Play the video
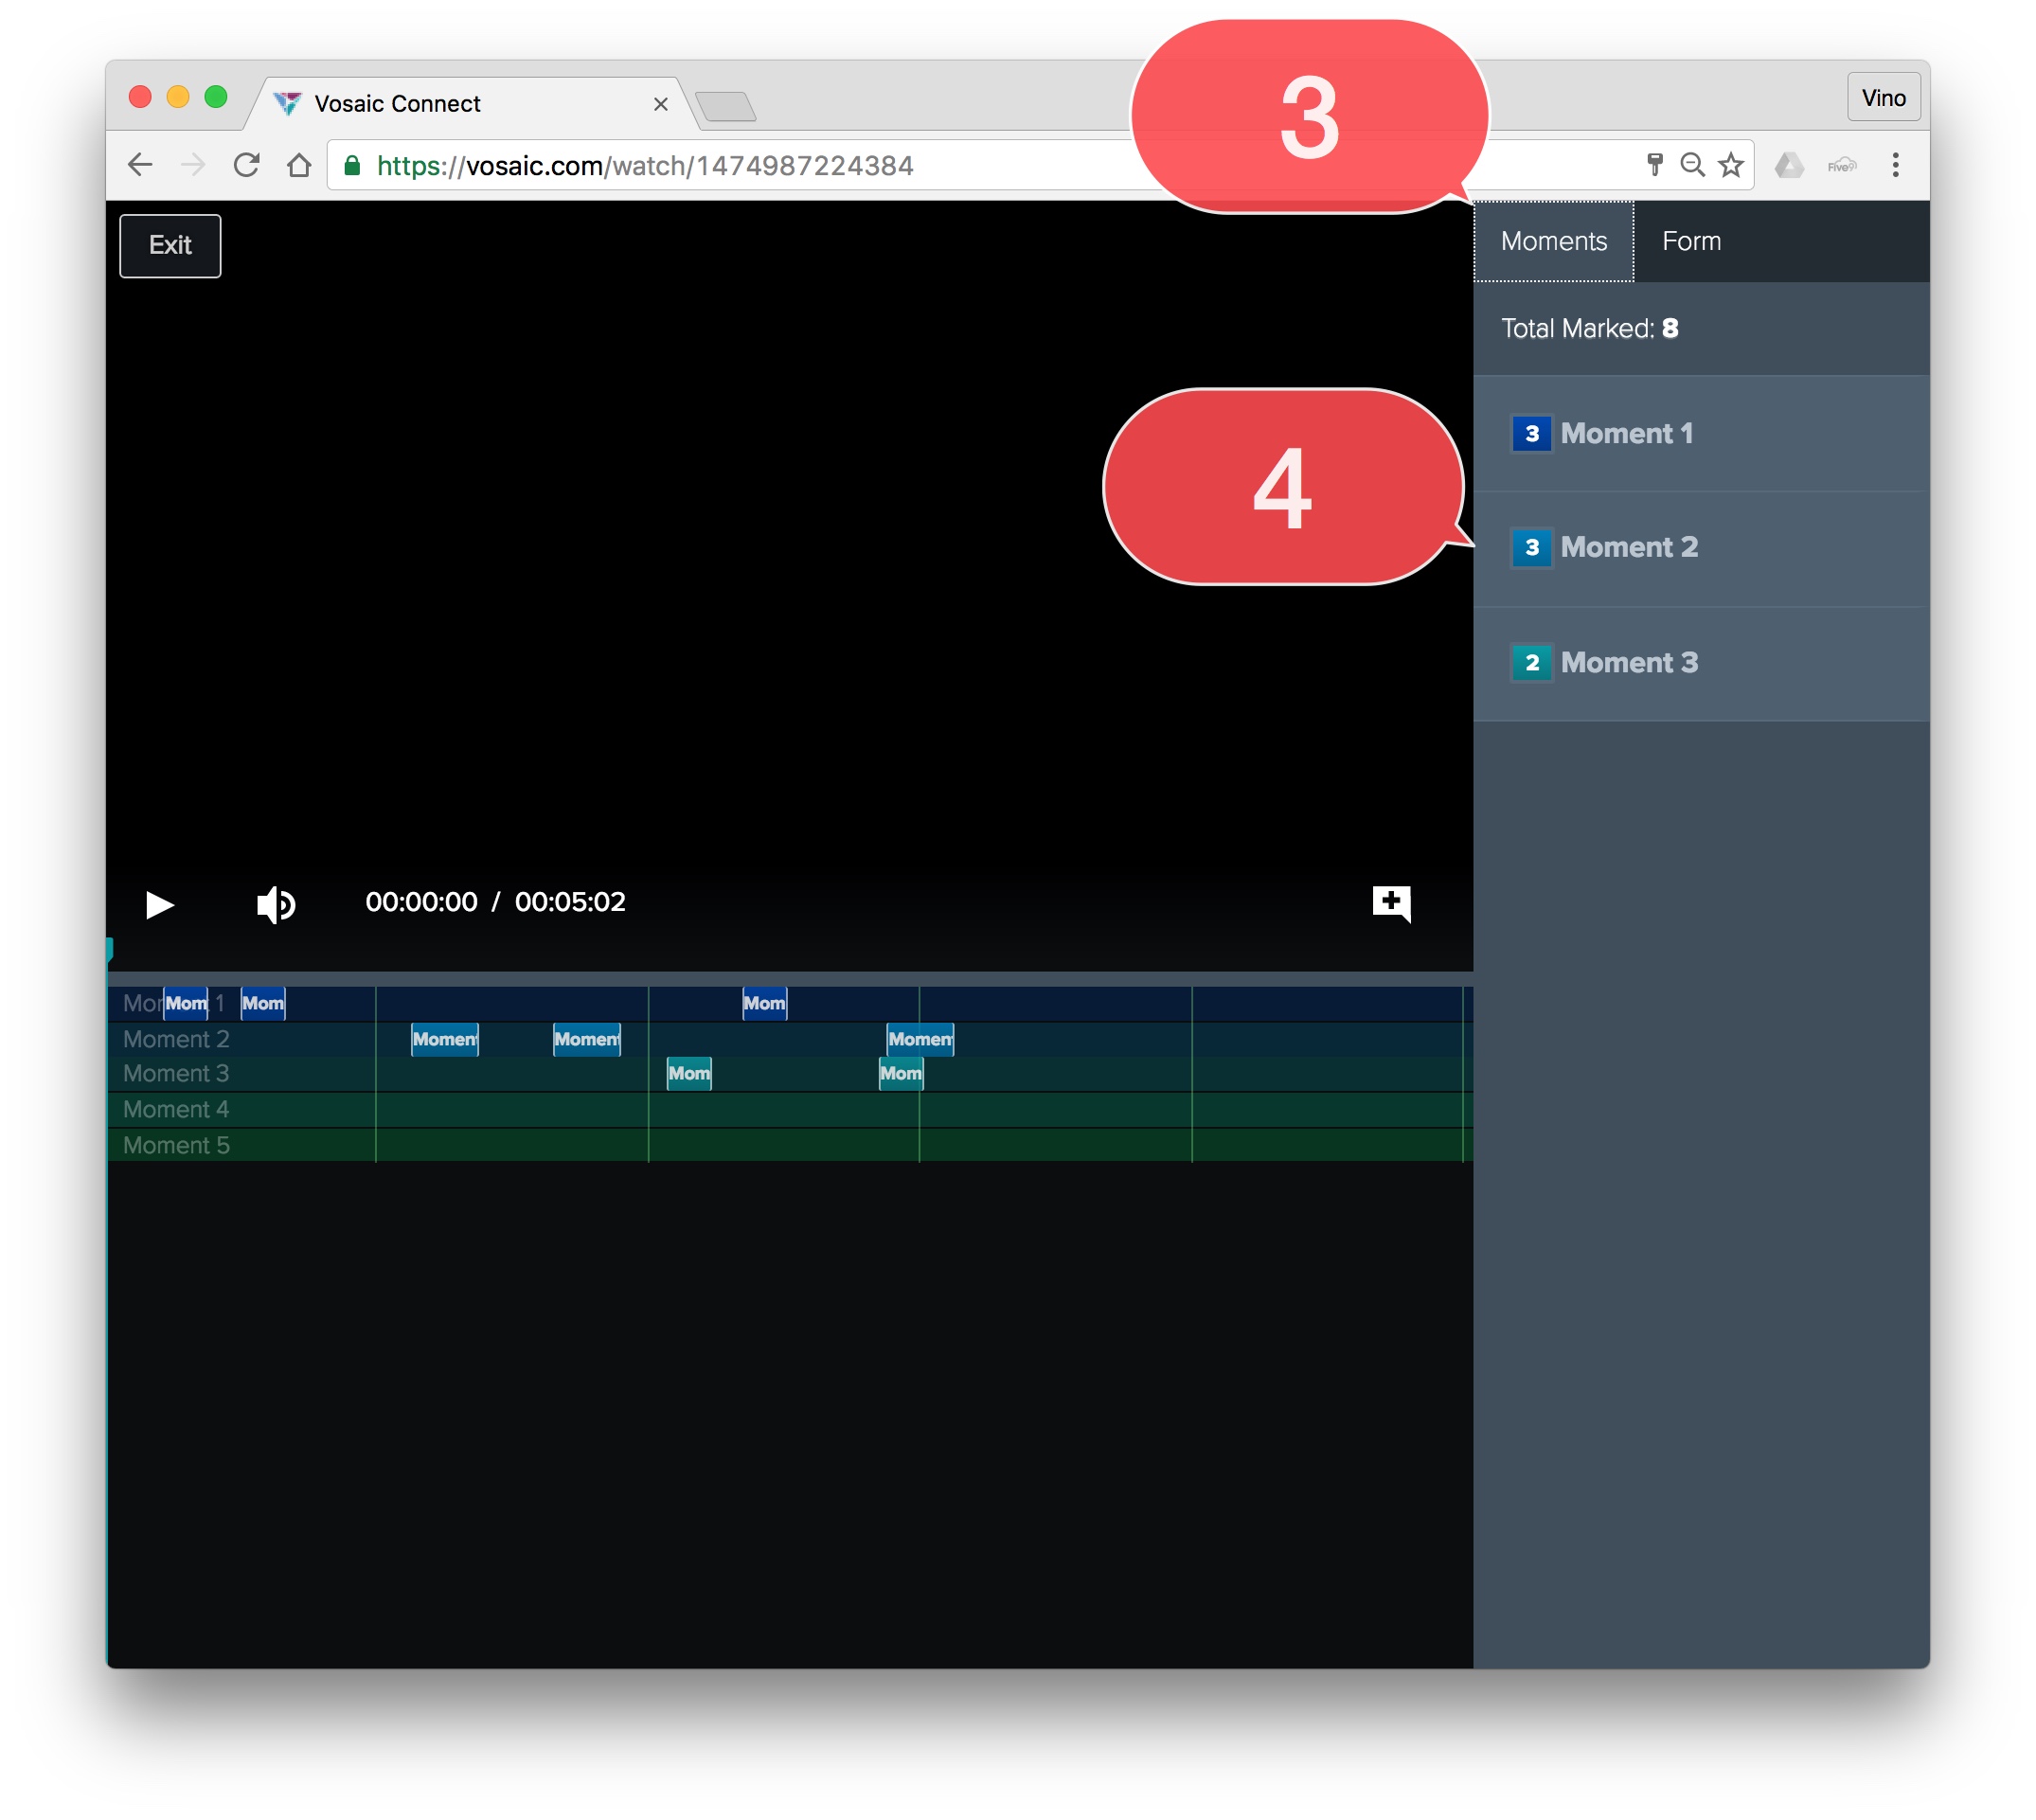This screenshot has height=1820, width=2036. tap(159, 904)
